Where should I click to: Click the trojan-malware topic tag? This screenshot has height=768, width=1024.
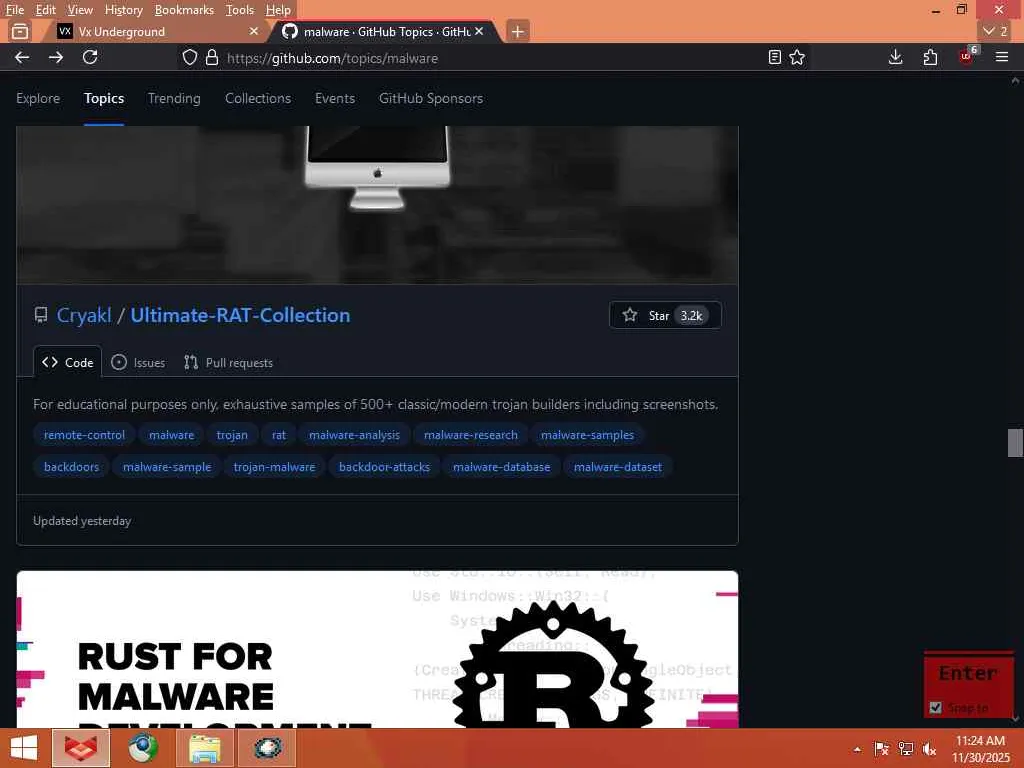tap(274, 467)
